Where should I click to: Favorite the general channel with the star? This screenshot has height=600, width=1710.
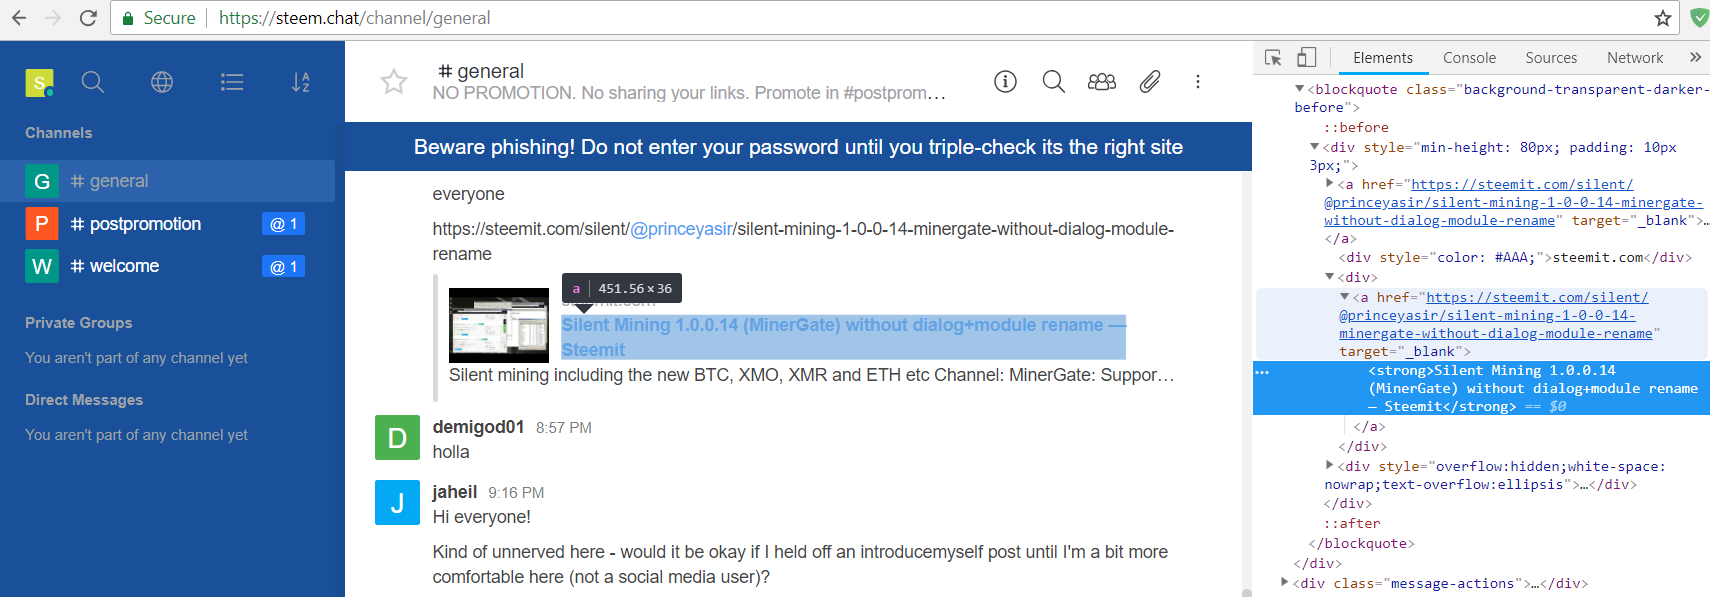click(x=394, y=81)
